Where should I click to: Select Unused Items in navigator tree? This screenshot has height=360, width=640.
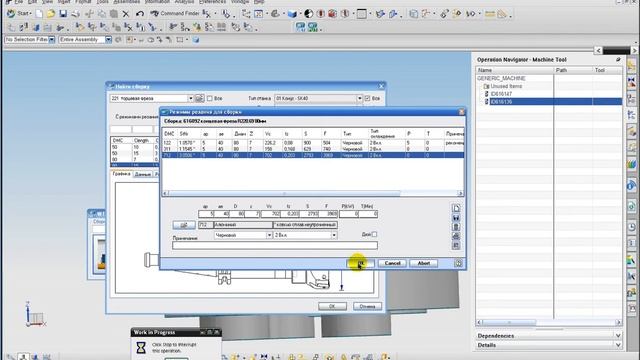pos(506,86)
